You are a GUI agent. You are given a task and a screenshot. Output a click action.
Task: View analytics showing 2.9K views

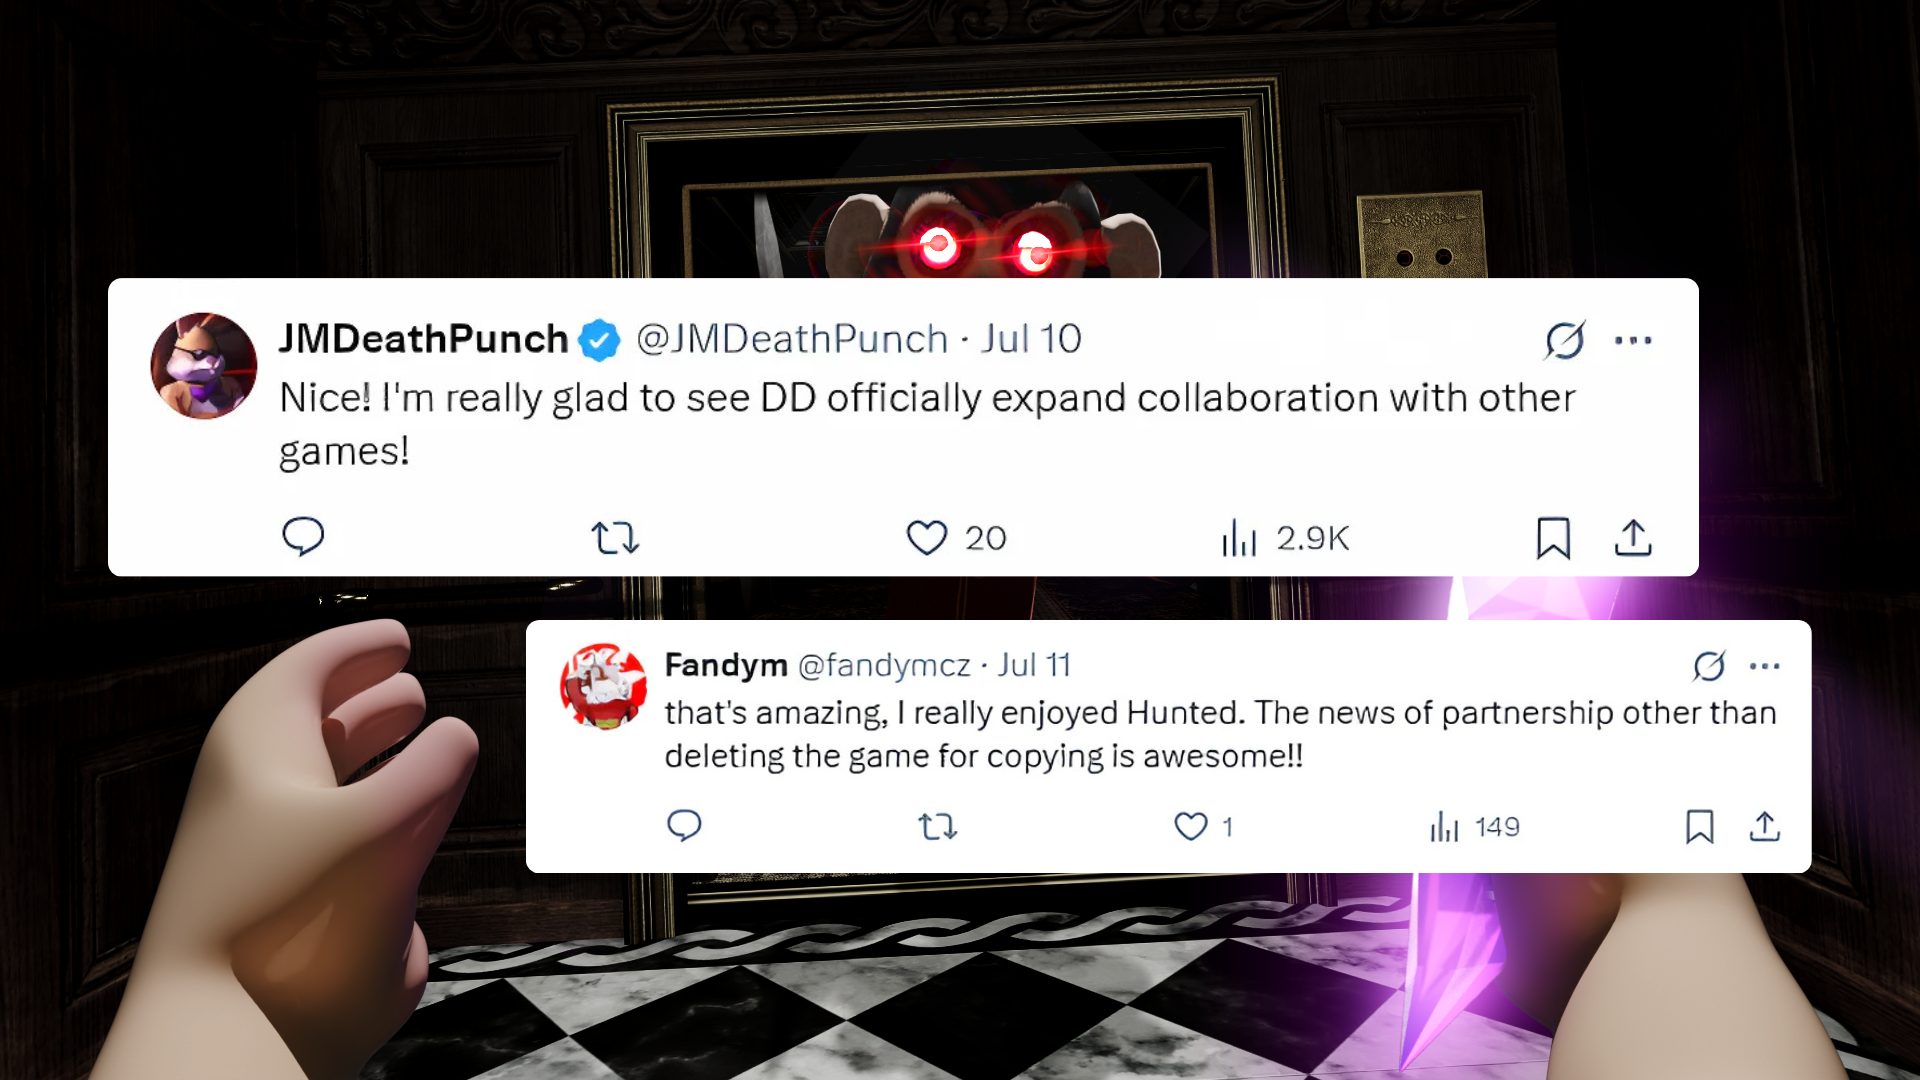(x=1285, y=538)
